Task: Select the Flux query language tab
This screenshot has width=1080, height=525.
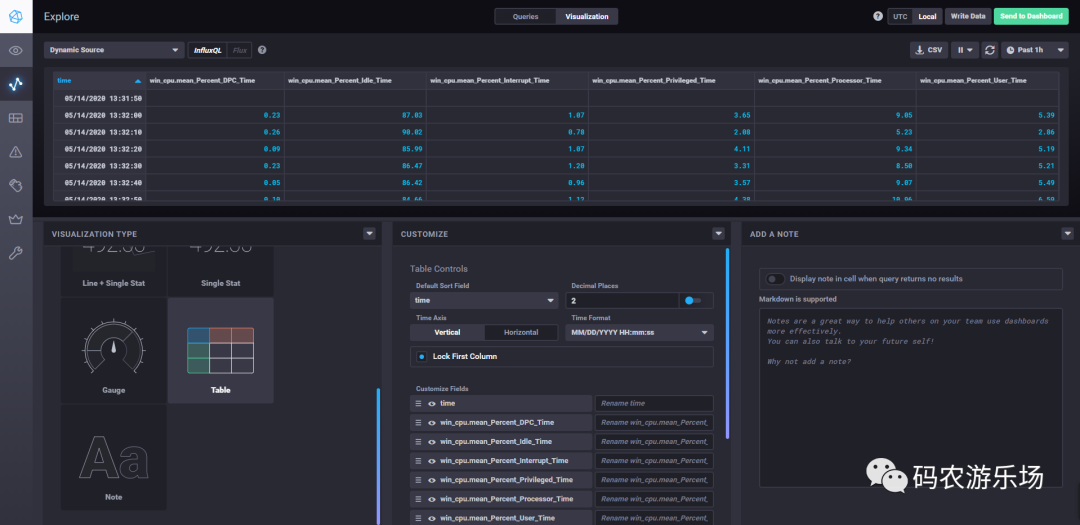Action: point(239,50)
